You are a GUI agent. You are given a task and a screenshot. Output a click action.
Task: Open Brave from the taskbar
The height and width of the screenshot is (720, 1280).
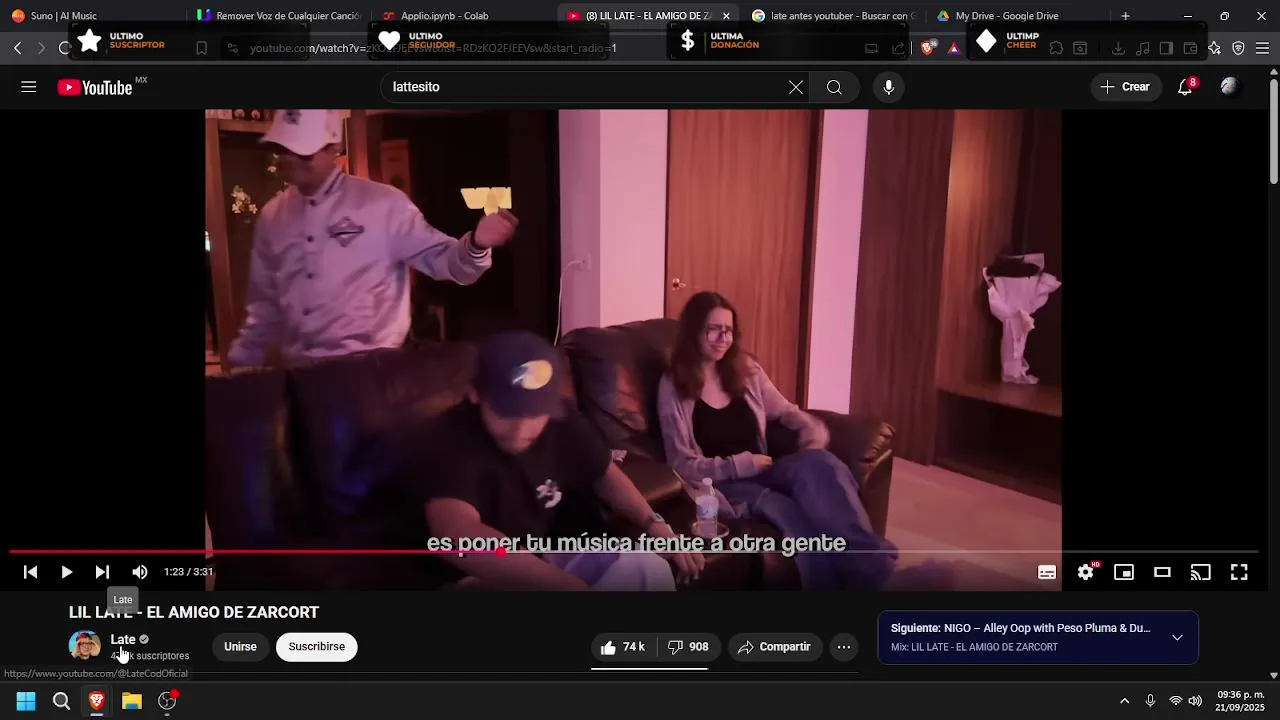click(x=96, y=701)
